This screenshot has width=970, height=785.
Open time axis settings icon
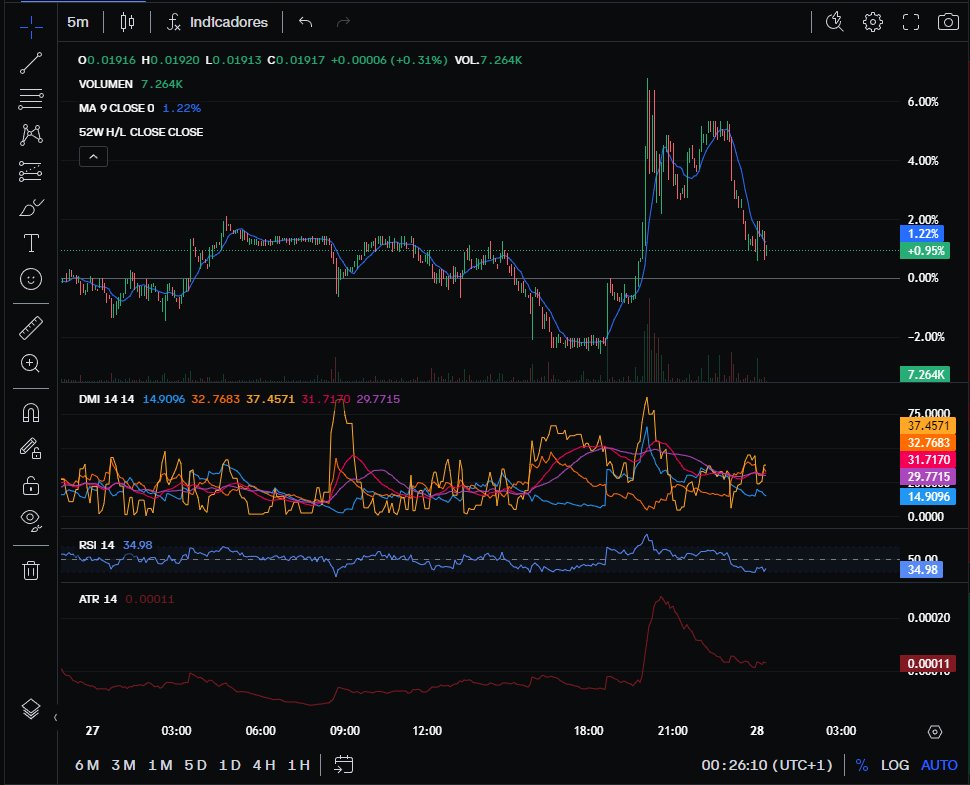tap(935, 732)
